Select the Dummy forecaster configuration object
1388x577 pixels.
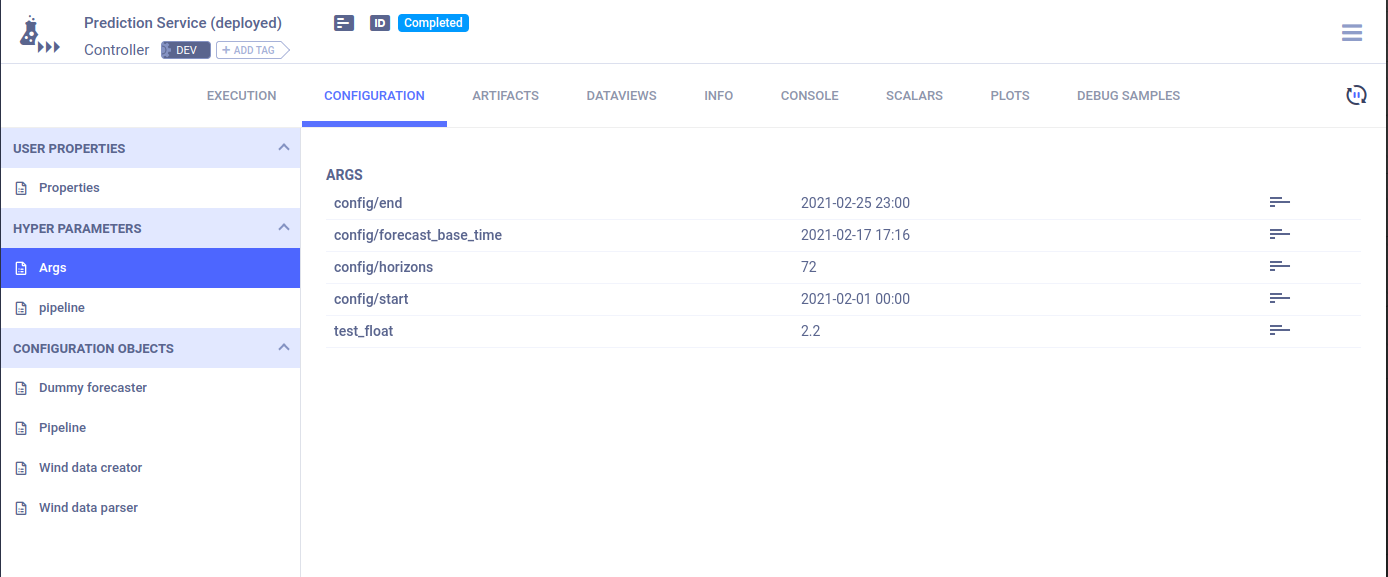click(92, 388)
